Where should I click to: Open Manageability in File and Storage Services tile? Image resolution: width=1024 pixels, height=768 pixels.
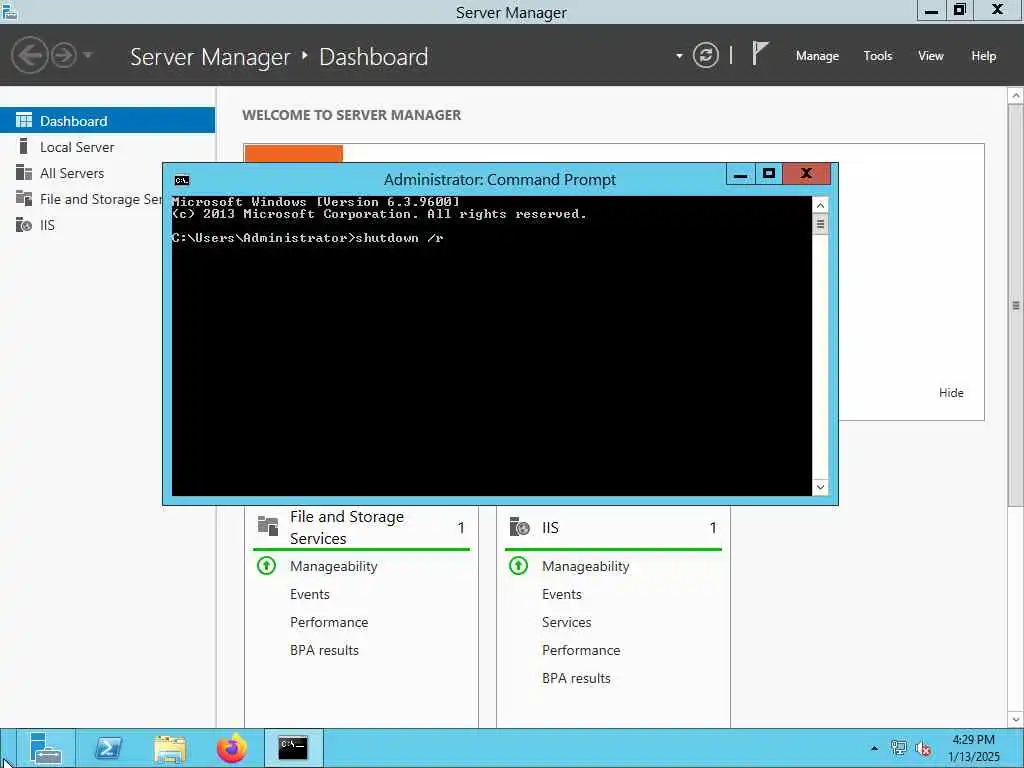click(334, 566)
